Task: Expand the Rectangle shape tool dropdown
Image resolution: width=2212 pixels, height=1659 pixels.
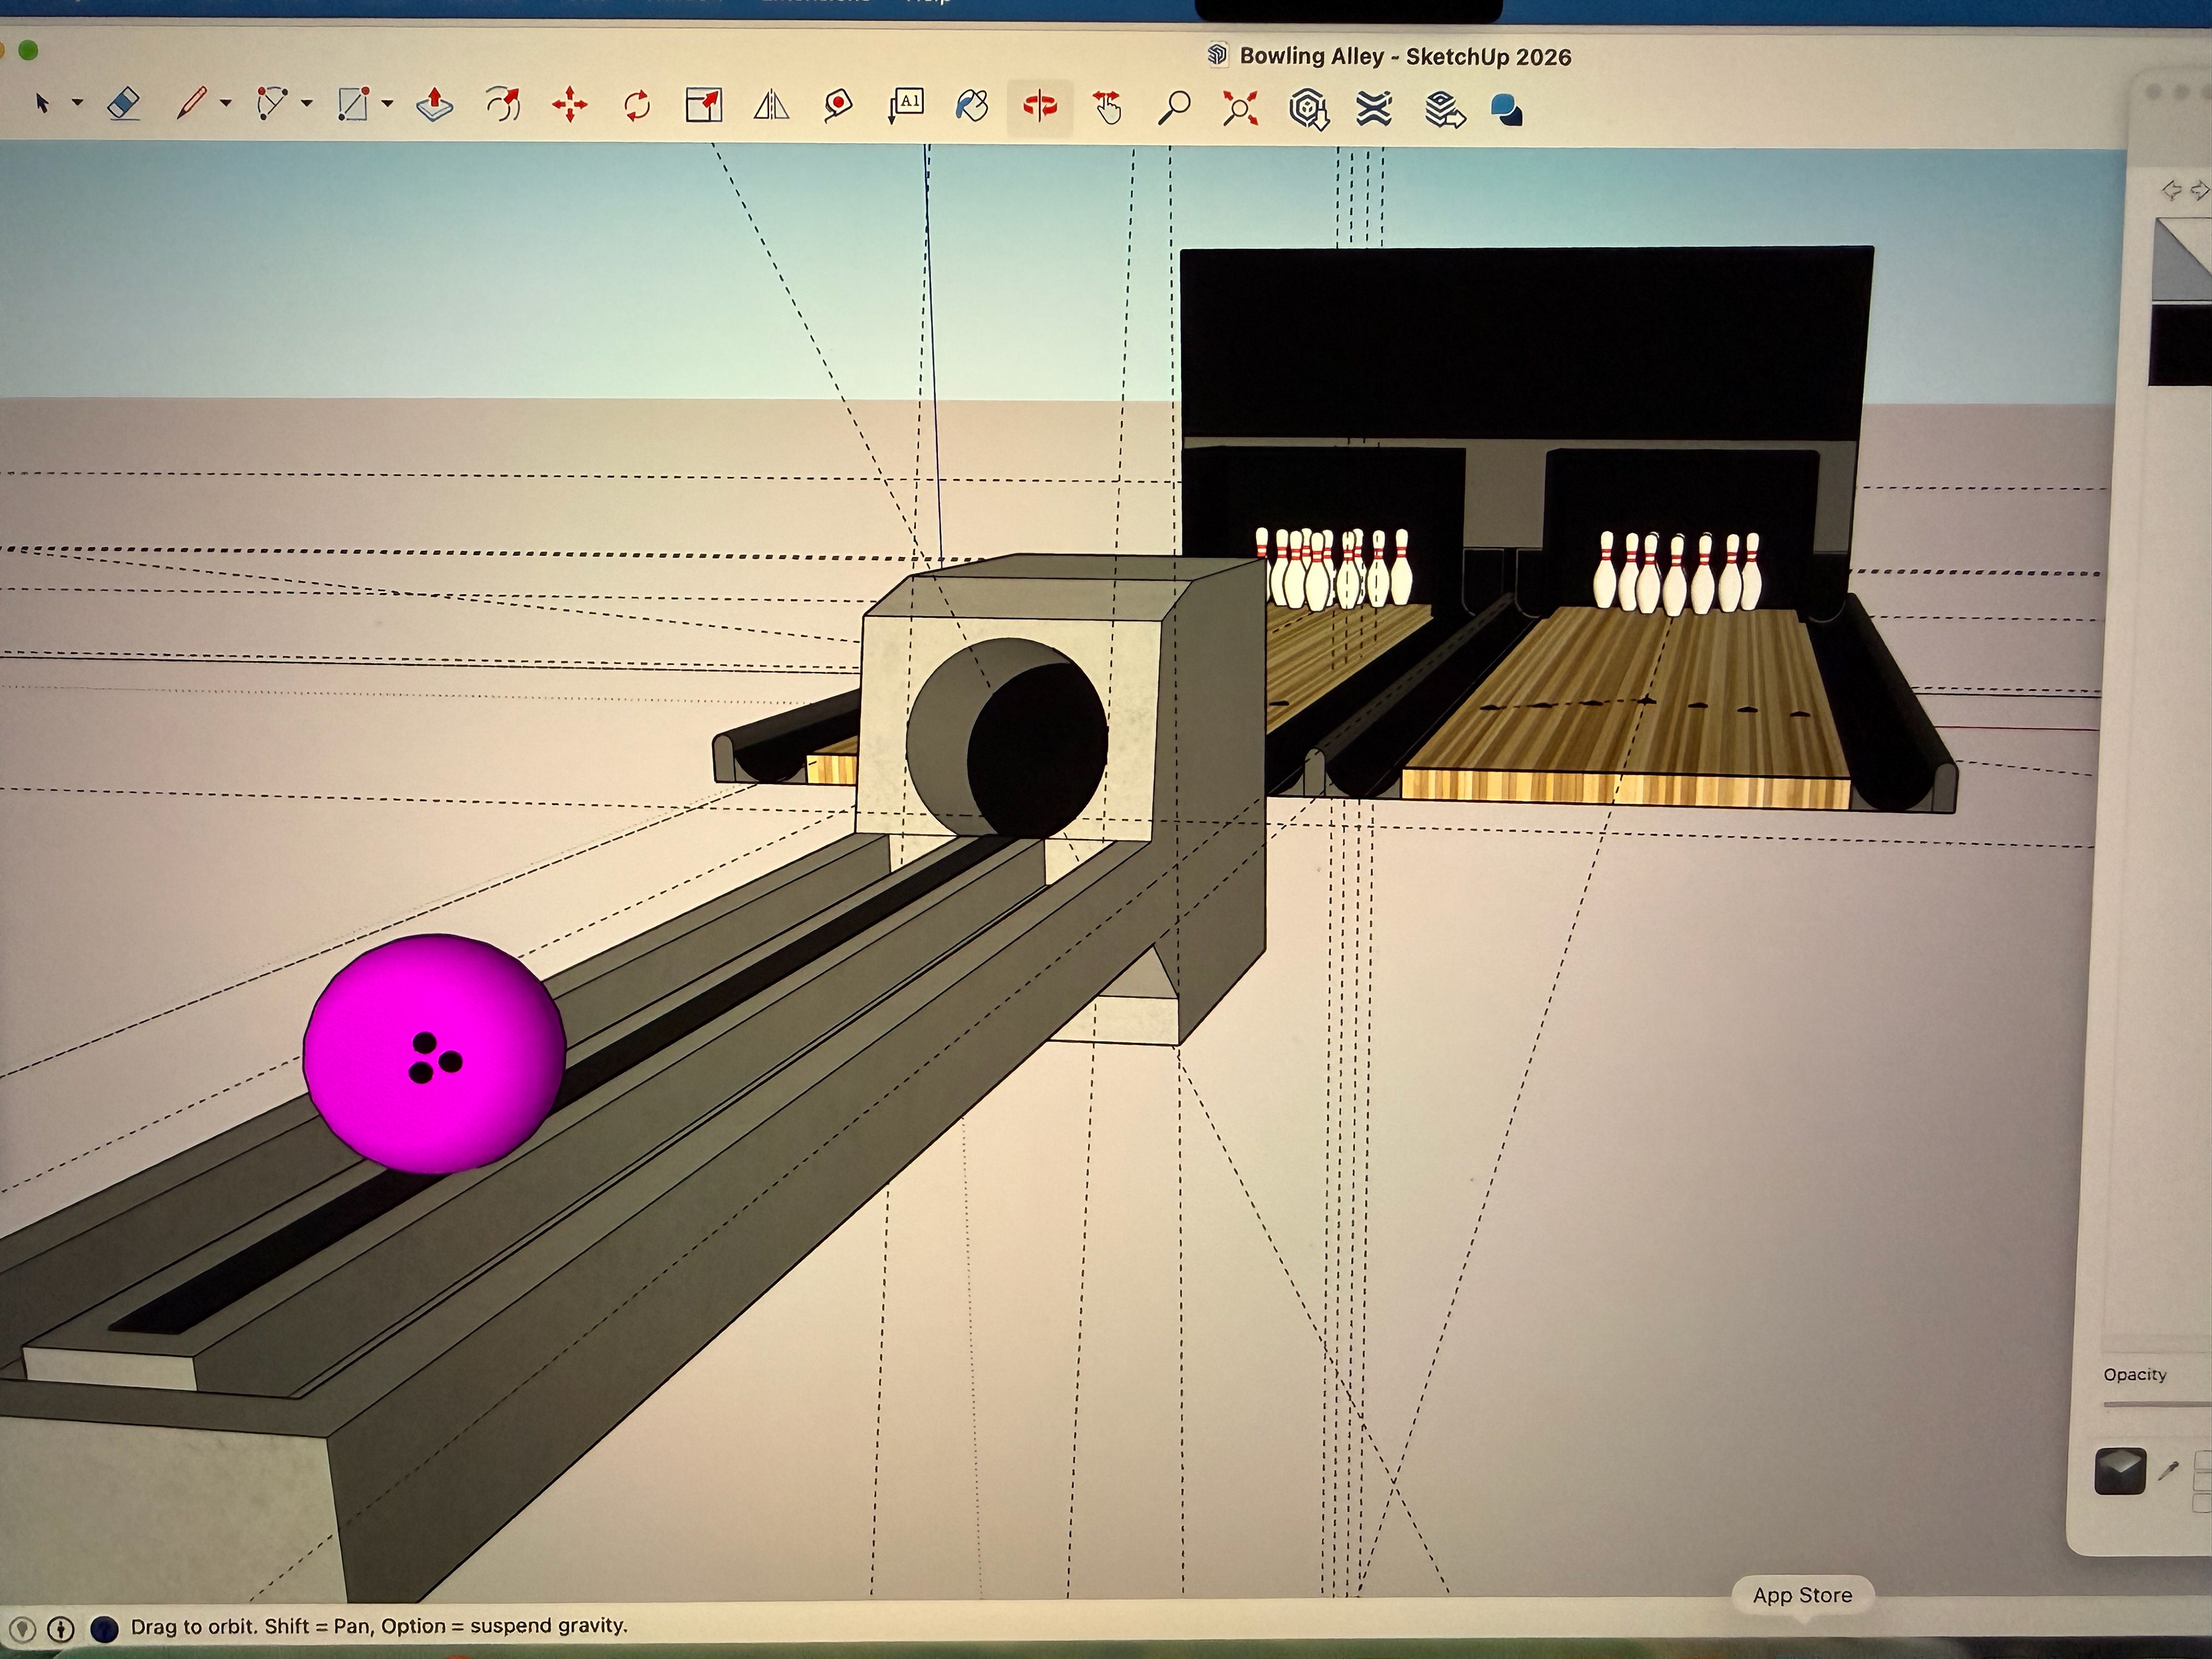Action: tap(388, 103)
